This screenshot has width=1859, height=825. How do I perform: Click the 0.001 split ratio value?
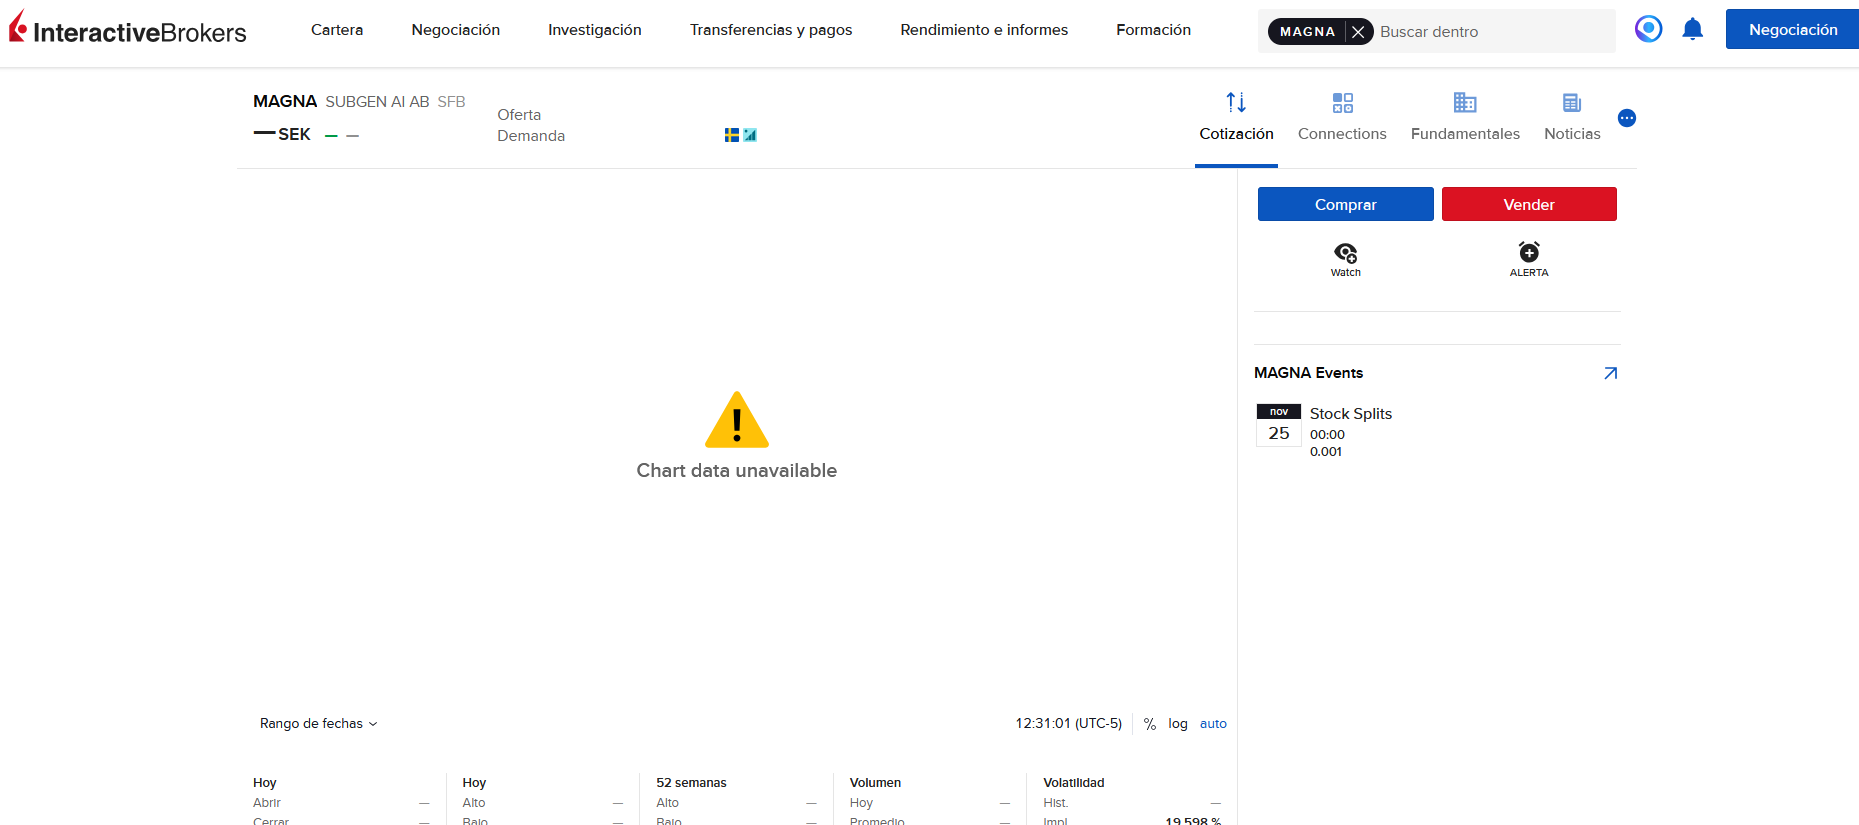[x=1326, y=452]
